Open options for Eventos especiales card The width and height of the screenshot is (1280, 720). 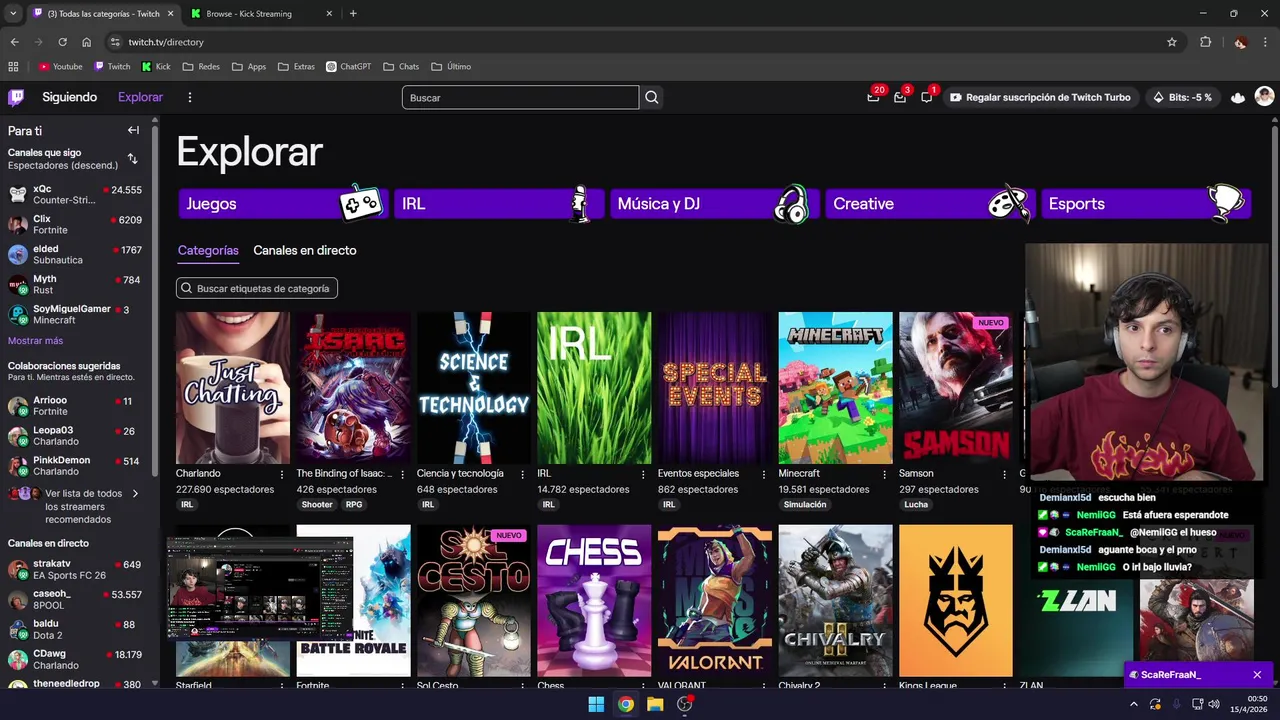pos(764,474)
